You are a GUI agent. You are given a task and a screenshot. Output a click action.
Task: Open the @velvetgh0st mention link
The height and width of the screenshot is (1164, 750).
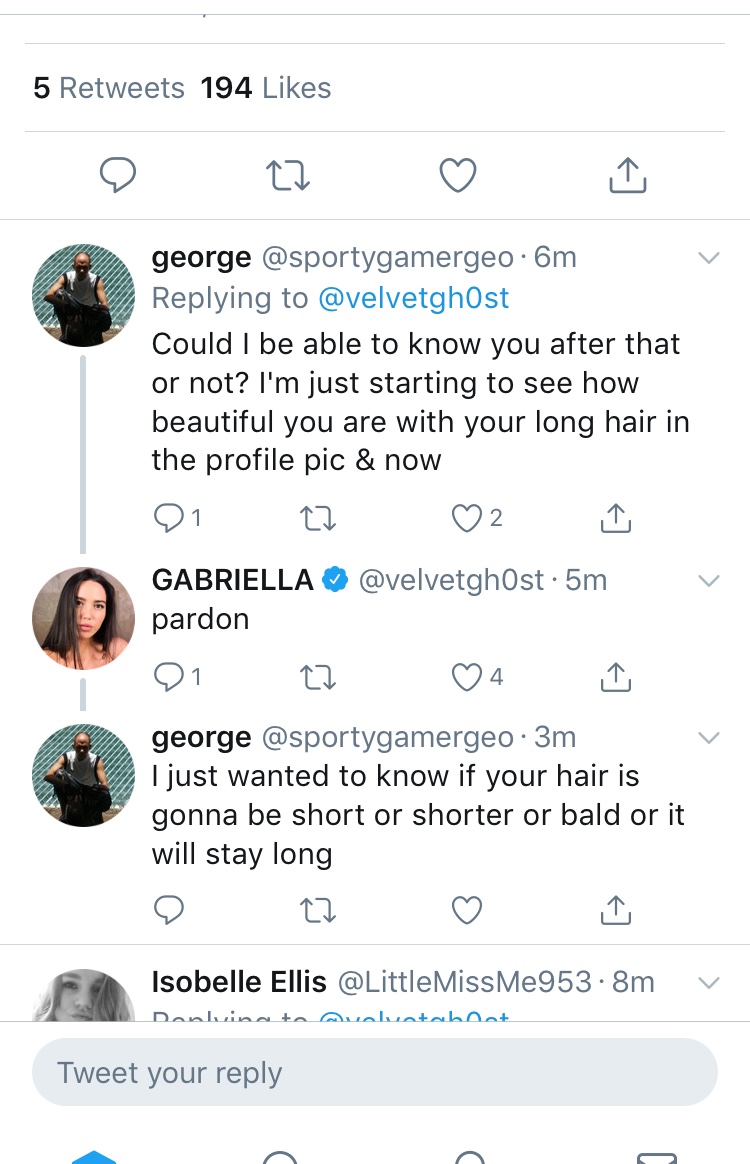(413, 298)
